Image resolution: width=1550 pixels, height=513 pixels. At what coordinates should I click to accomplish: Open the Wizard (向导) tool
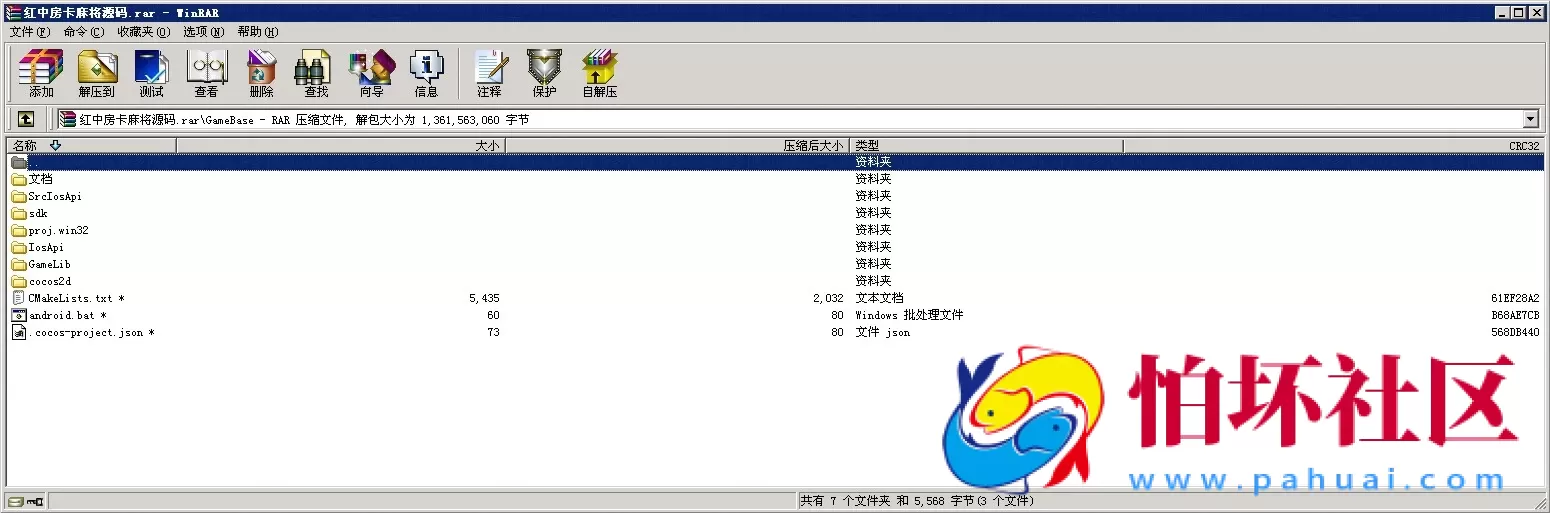[x=371, y=74]
